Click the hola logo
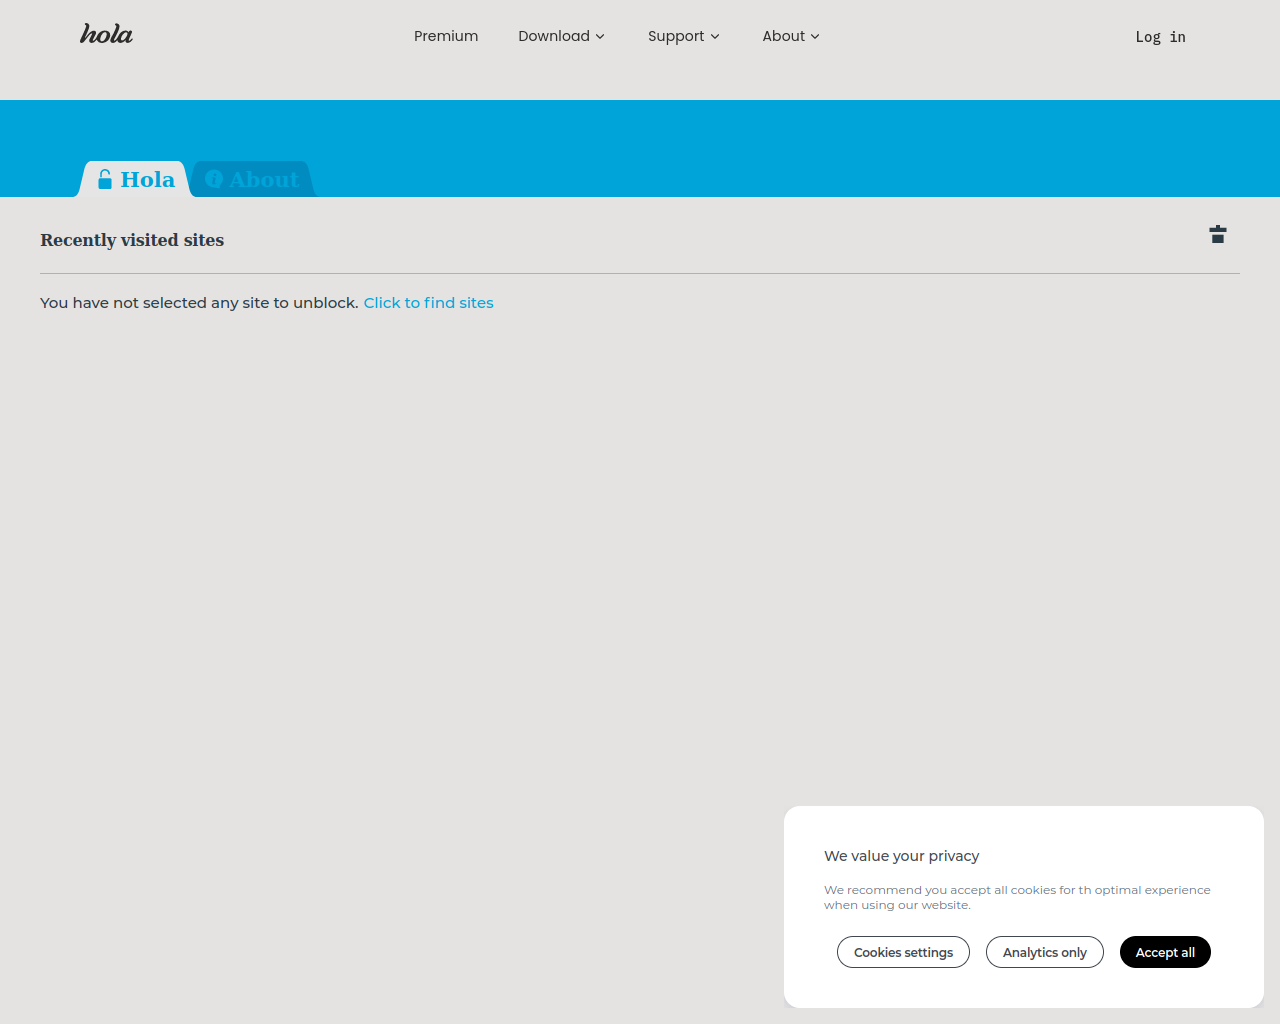 coord(106,35)
